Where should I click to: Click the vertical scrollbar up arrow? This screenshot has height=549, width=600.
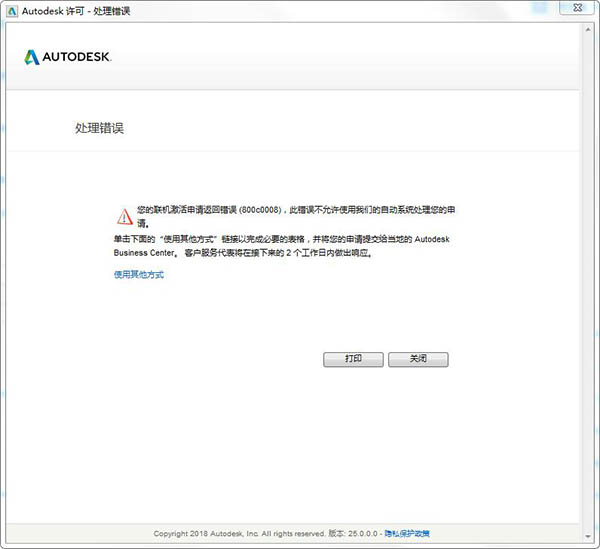click(x=588, y=30)
